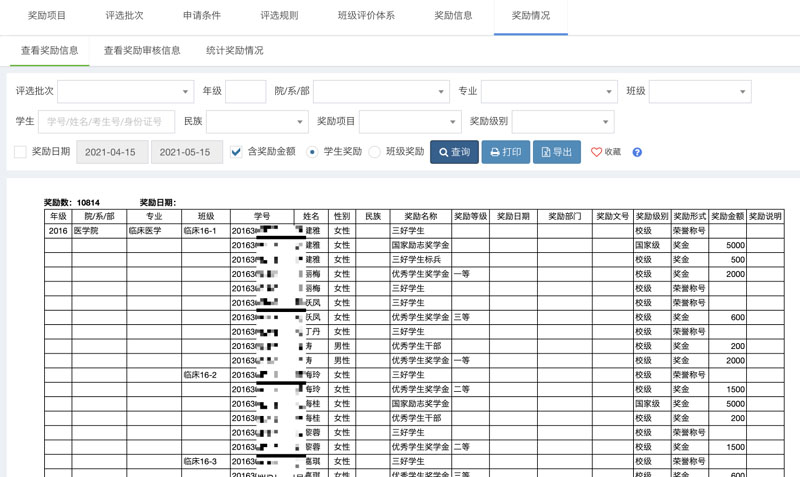Viewport: 800px width, 477px height.
Task: Open the 专业 dropdown list
Action: coord(549,91)
